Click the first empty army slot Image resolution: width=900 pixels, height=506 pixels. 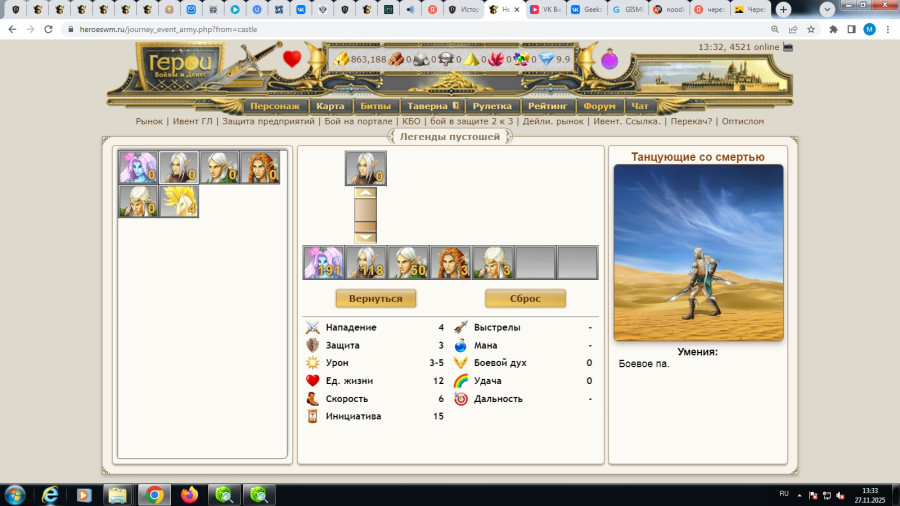pyautogui.click(x=535, y=263)
